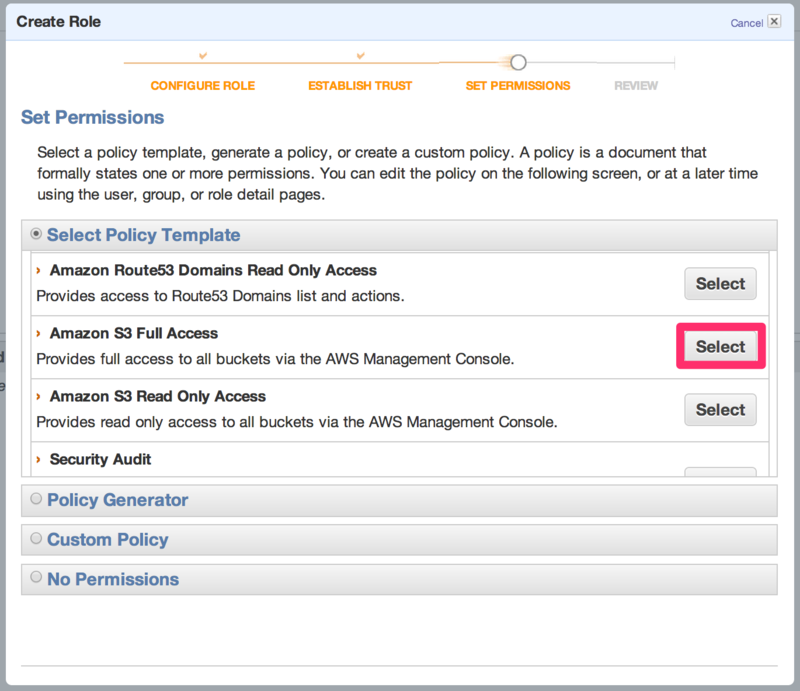The height and width of the screenshot is (691, 800).
Task: Click 'Provides read only access to all buckets' description
Action: coord(297,422)
